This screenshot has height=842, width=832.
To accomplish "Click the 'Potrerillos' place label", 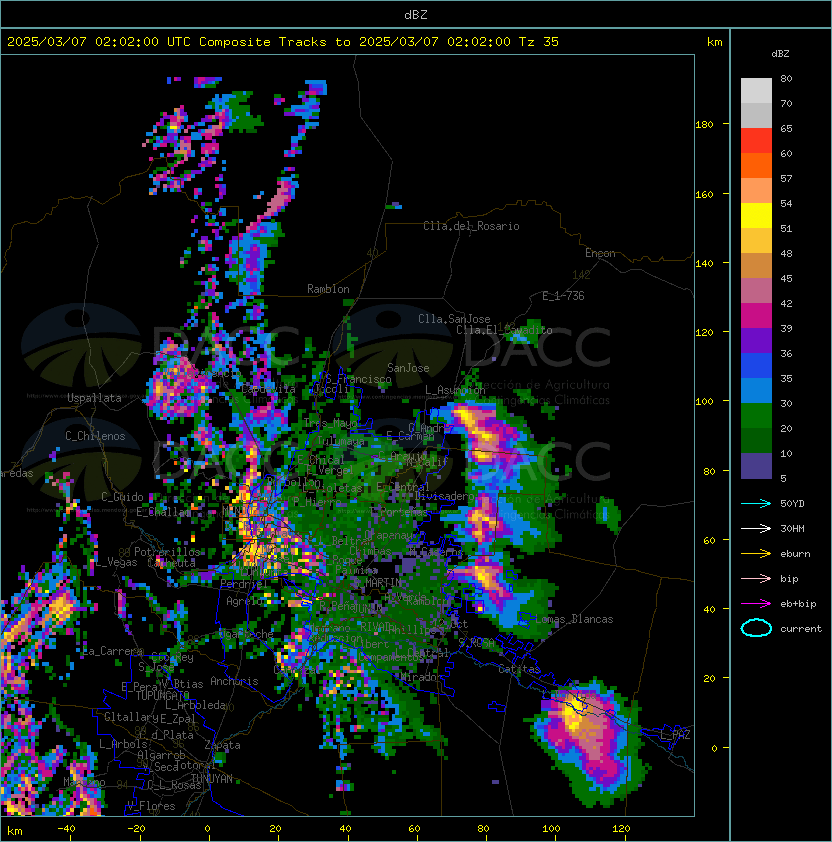I will click(167, 552).
